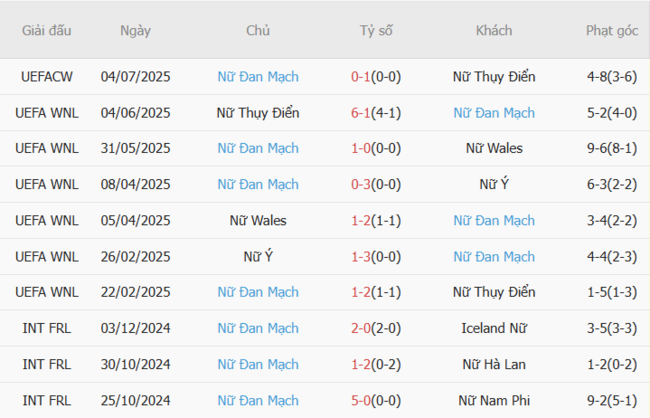This screenshot has height=418, width=650.
Task: Click the Phạt góc column header
Action: click(x=612, y=30)
